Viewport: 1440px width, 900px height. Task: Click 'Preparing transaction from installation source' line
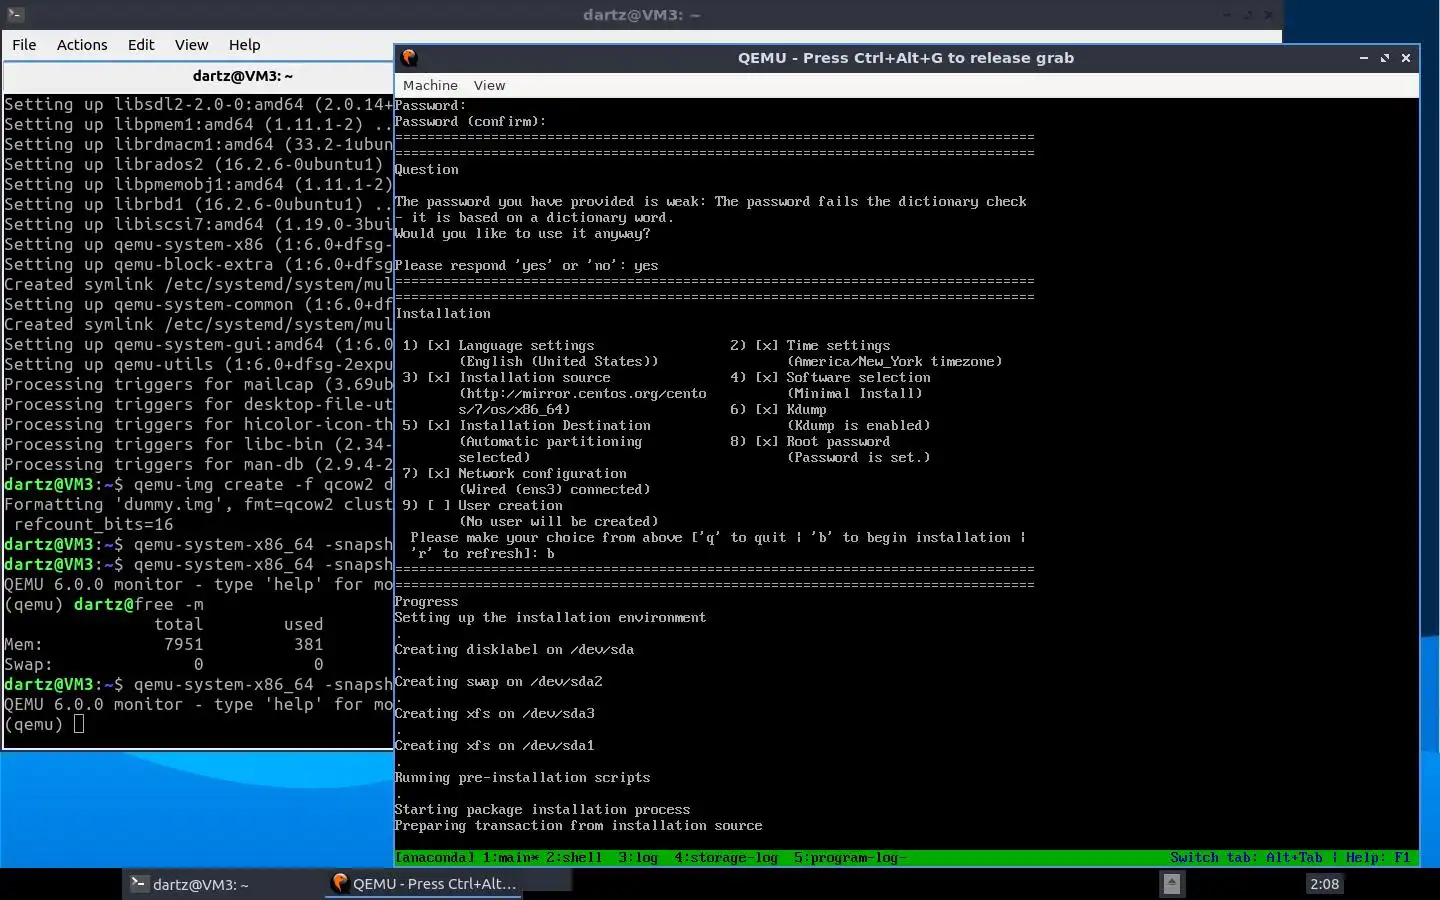(x=578, y=826)
